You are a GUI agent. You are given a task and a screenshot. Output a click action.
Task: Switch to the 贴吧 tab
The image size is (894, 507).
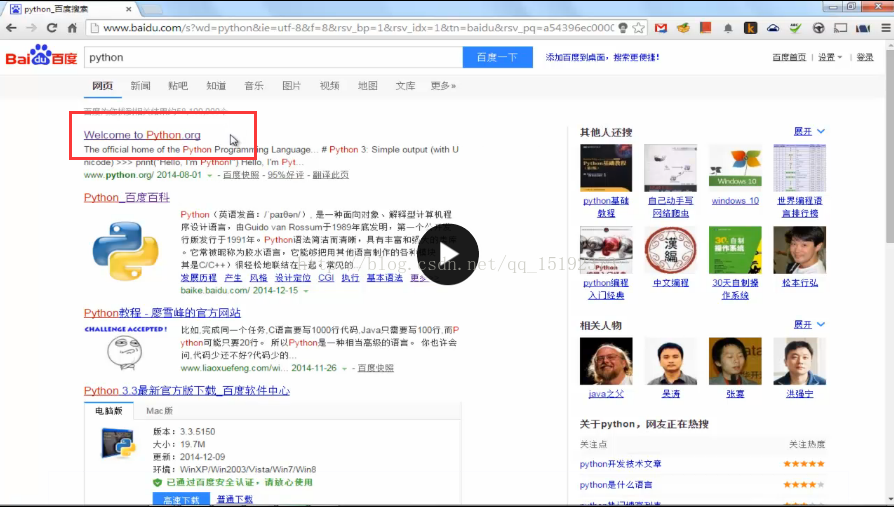(x=178, y=86)
